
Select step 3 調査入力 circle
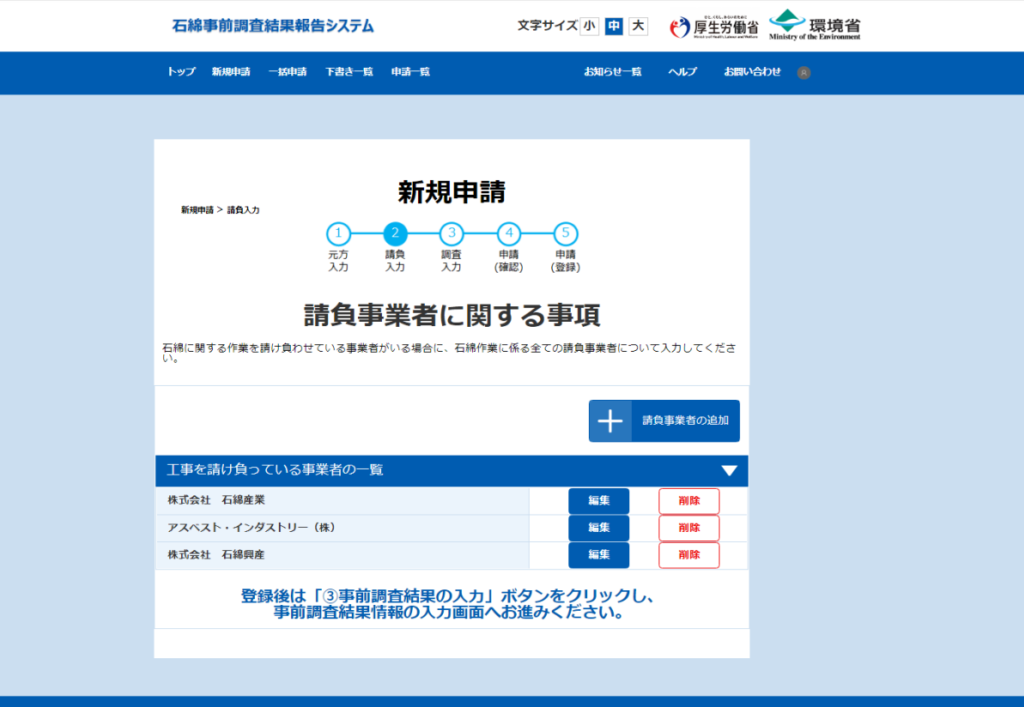(451, 234)
